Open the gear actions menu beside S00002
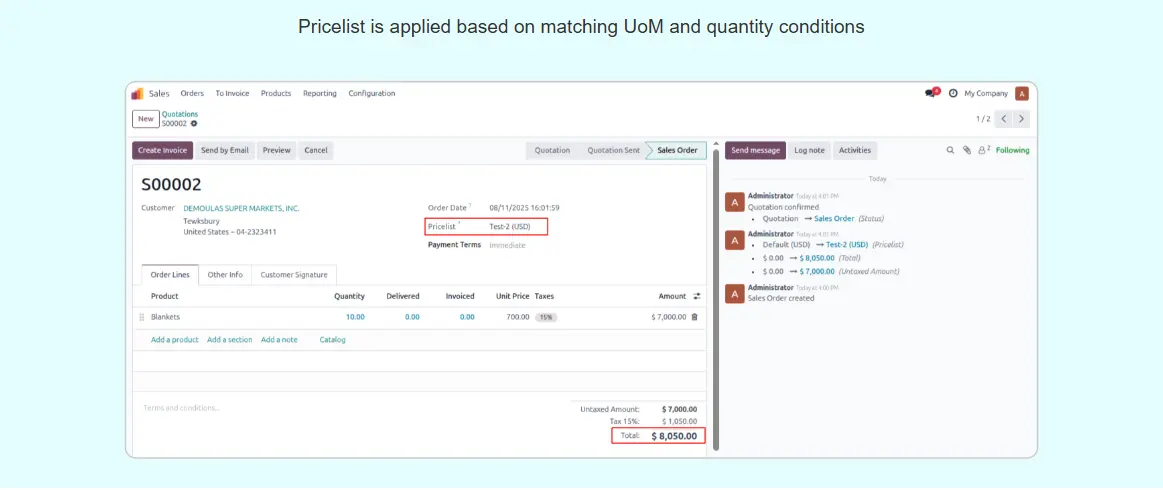This screenshot has width=1163, height=490. pos(194,124)
